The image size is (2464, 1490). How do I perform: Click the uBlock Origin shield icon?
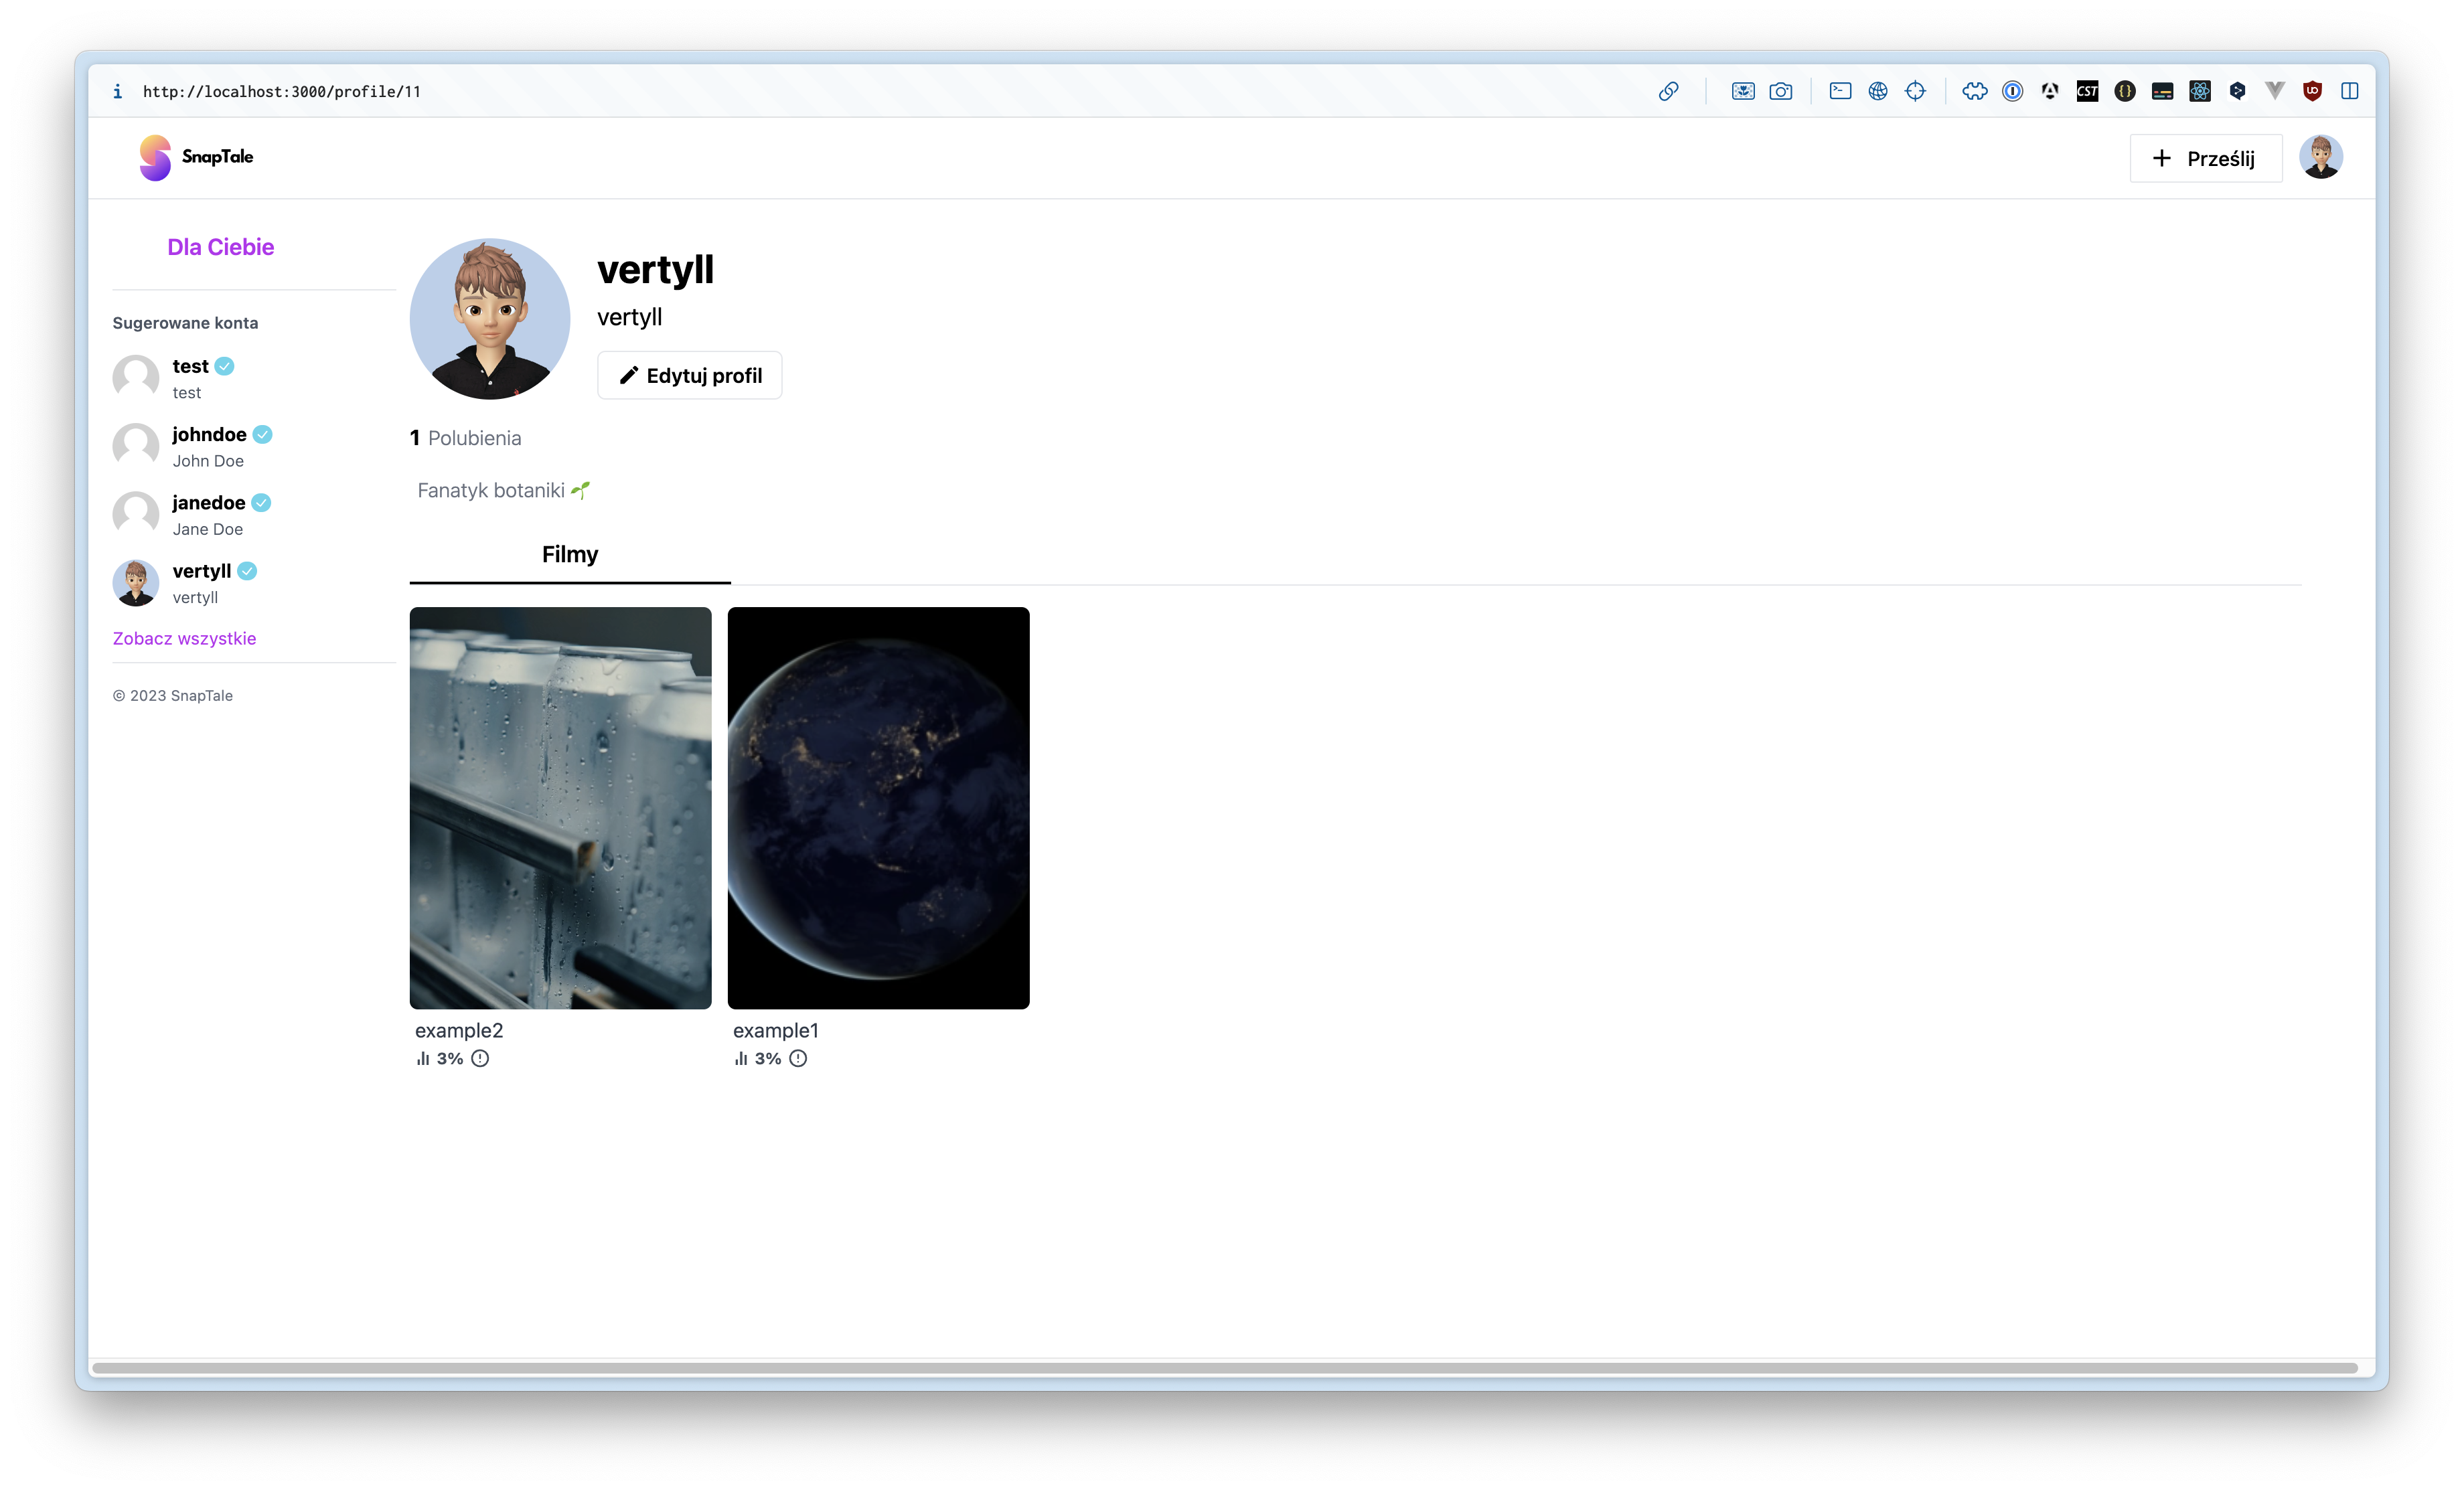click(2312, 91)
